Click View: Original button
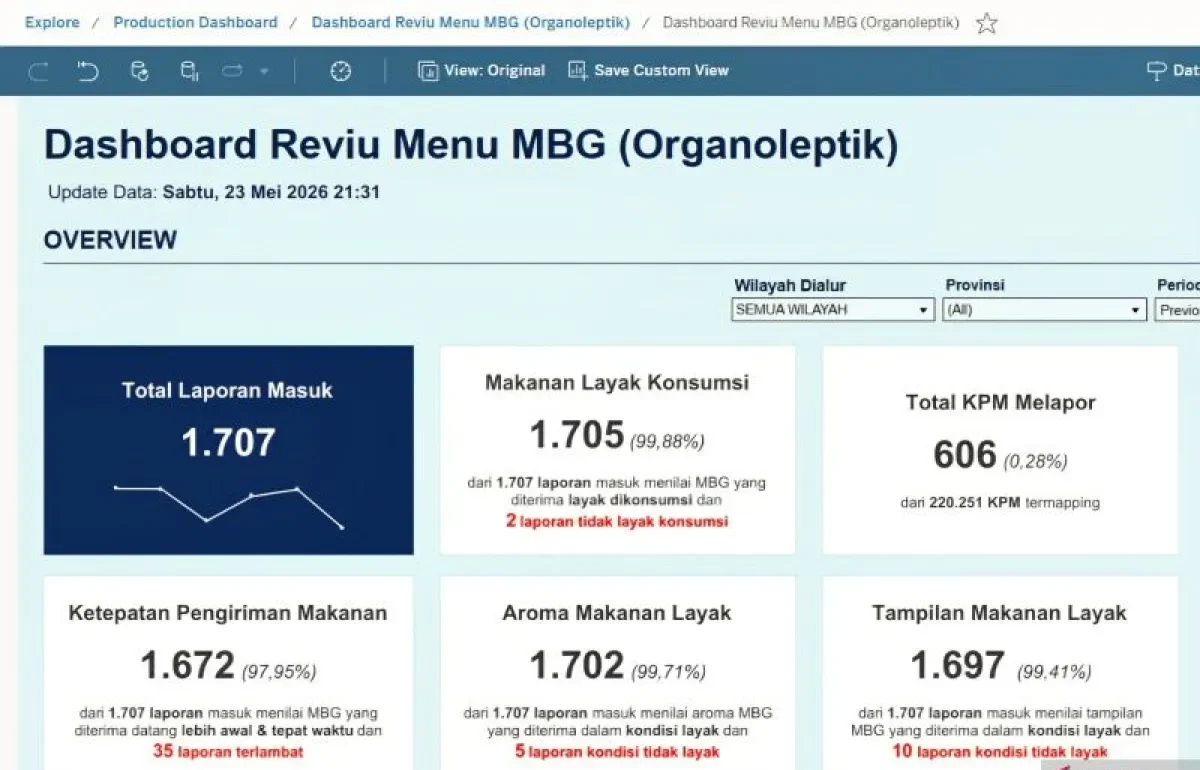The image size is (1200, 770). coord(482,71)
